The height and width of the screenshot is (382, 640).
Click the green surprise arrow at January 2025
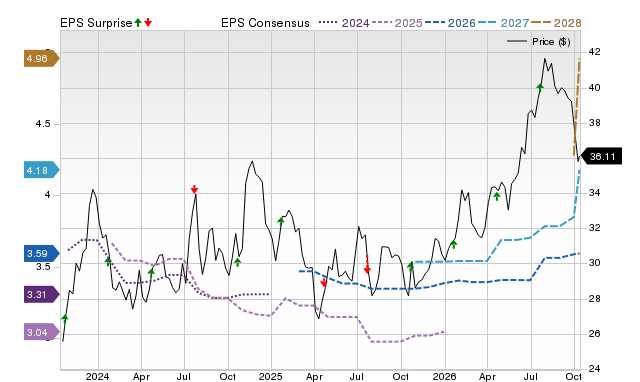click(x=281, y=221)
